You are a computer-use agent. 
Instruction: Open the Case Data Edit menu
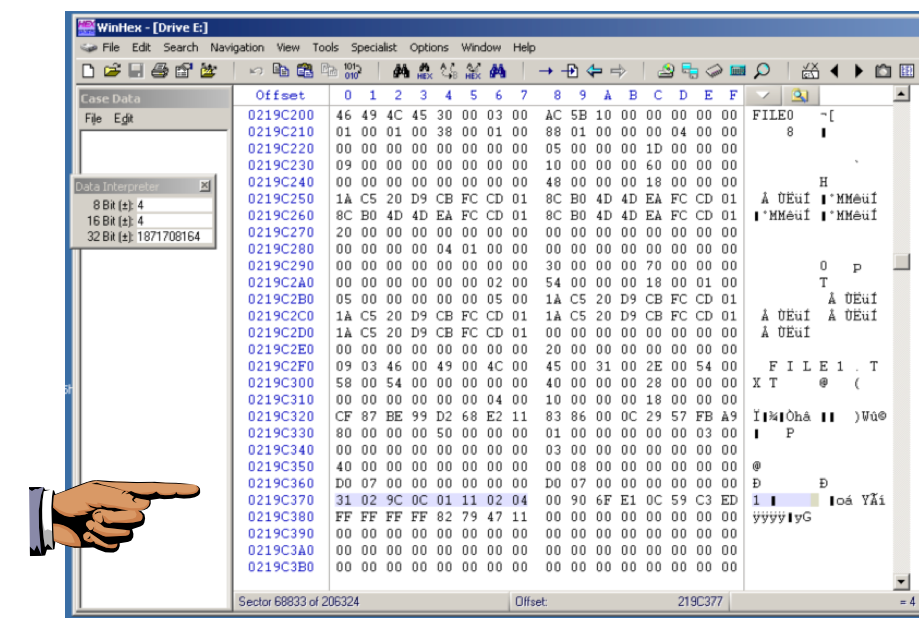coord(124,119)
